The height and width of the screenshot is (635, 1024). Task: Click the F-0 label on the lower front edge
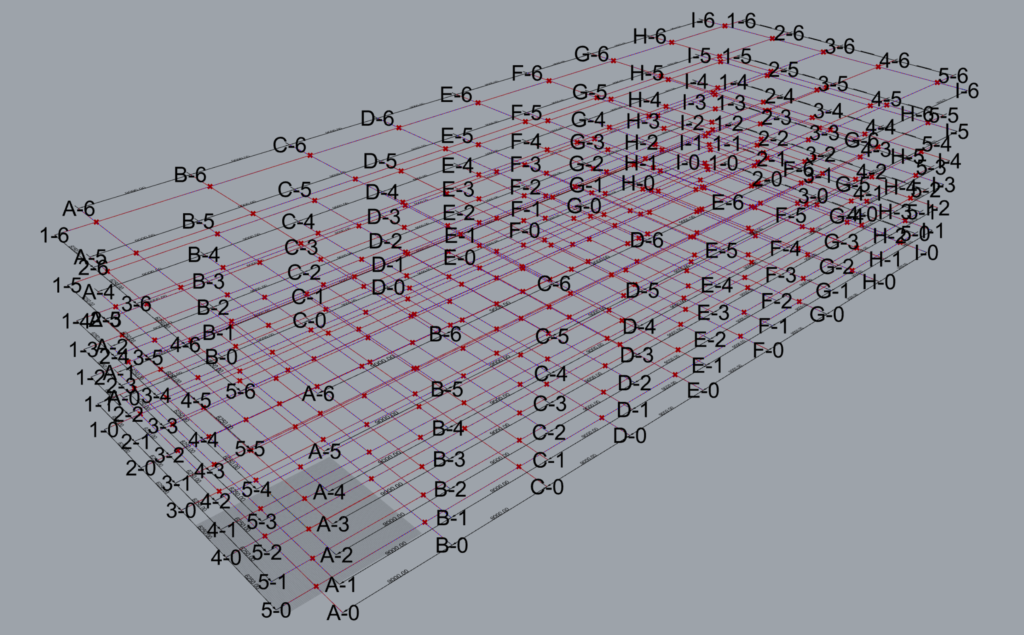(768, 350)
